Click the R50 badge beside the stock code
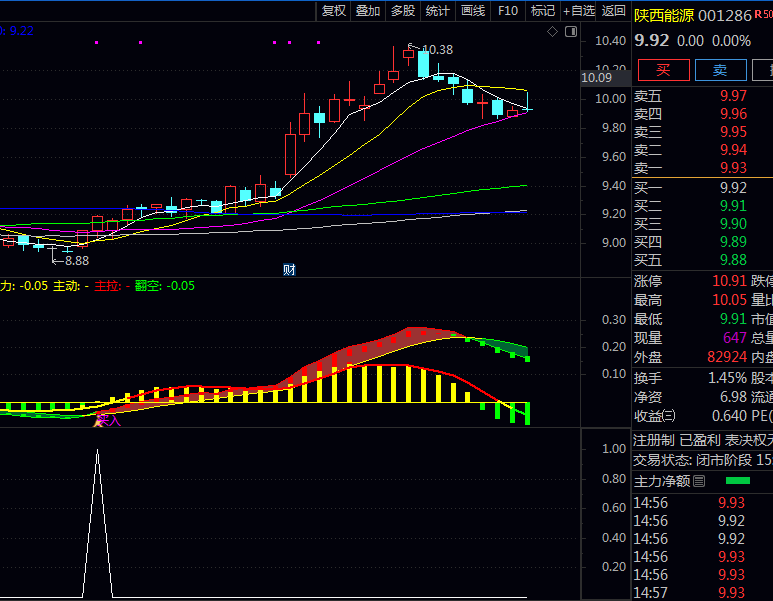 tap(763, 15)
